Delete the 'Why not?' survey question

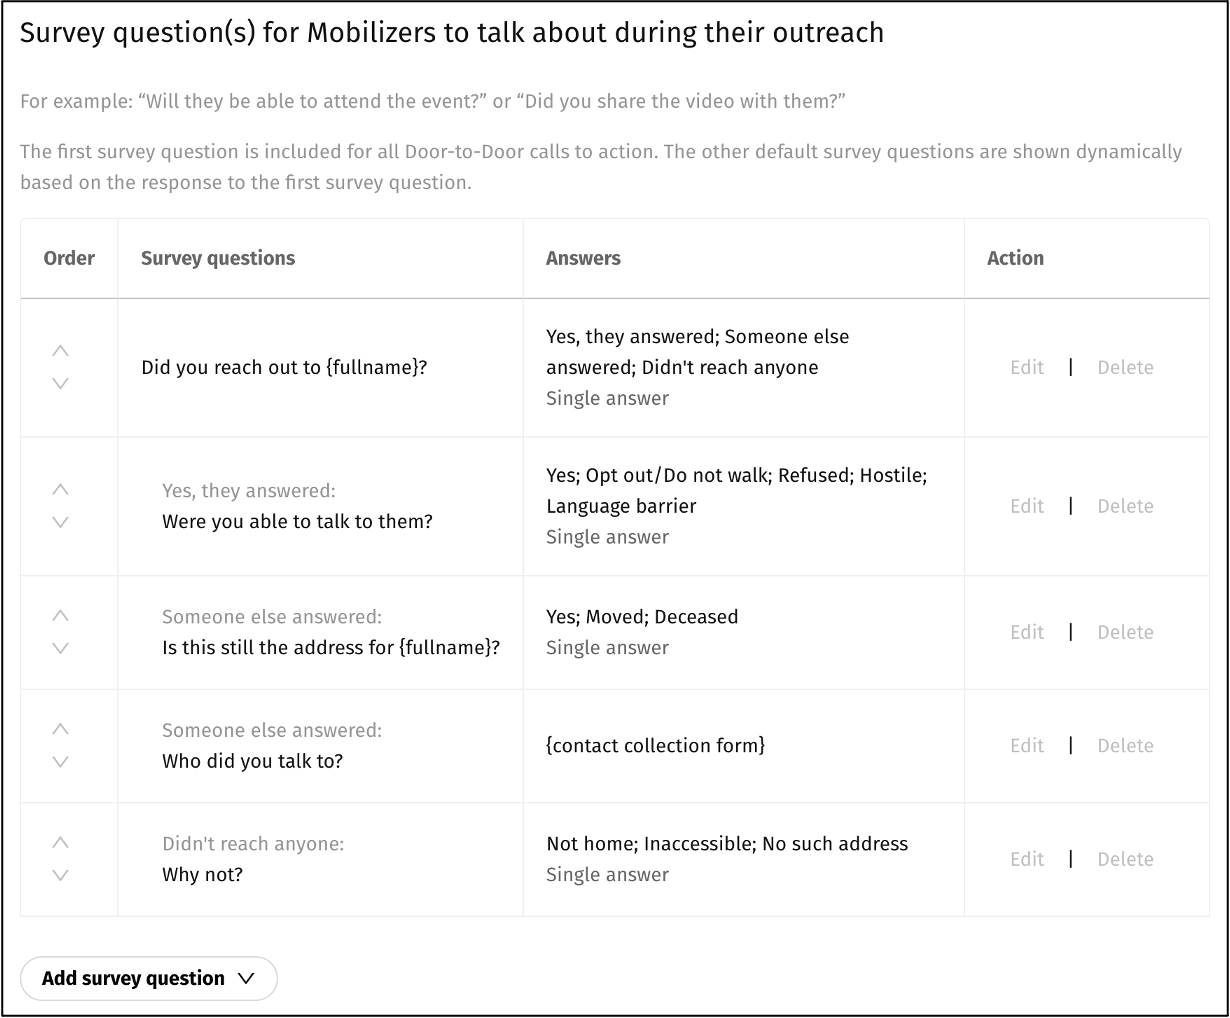click(1125, 859)
